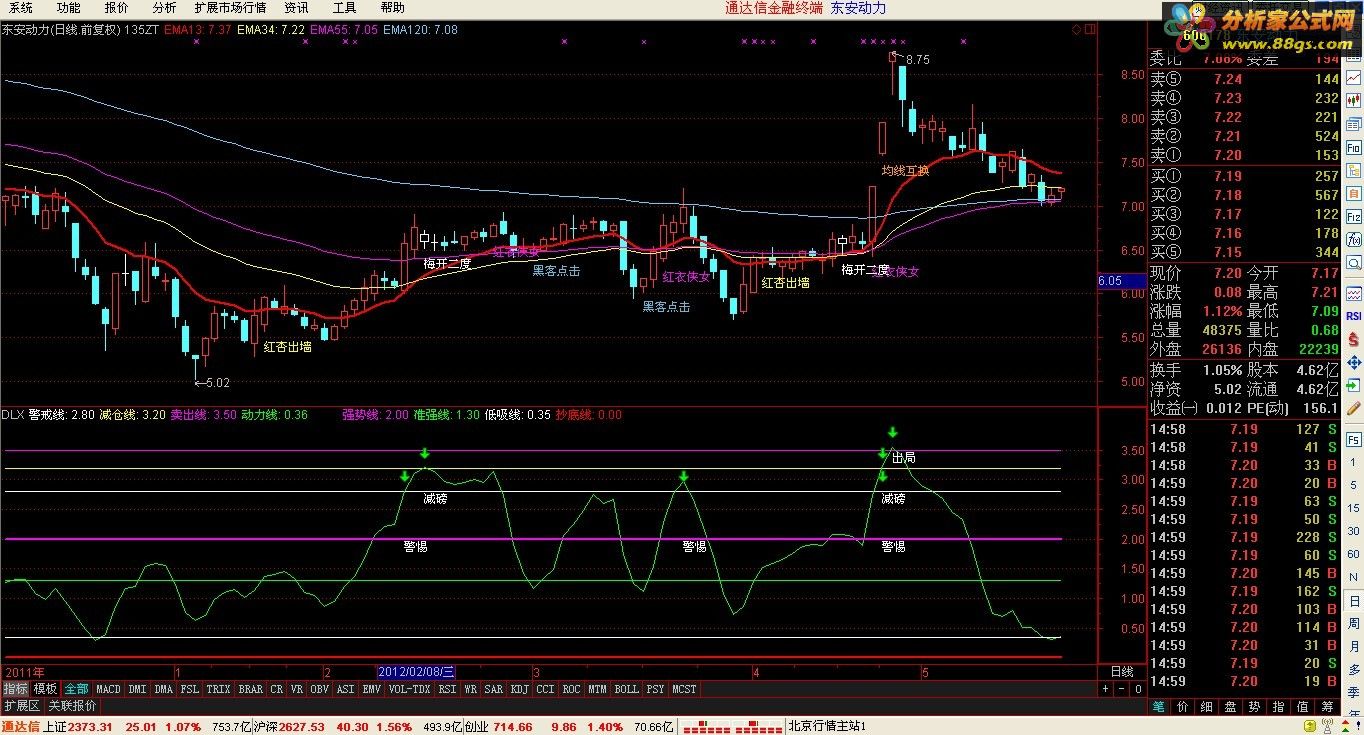Click the 买① bid price 7.19 row
This screenshot has height=735, width=1364.
[x=1244, y=176]
